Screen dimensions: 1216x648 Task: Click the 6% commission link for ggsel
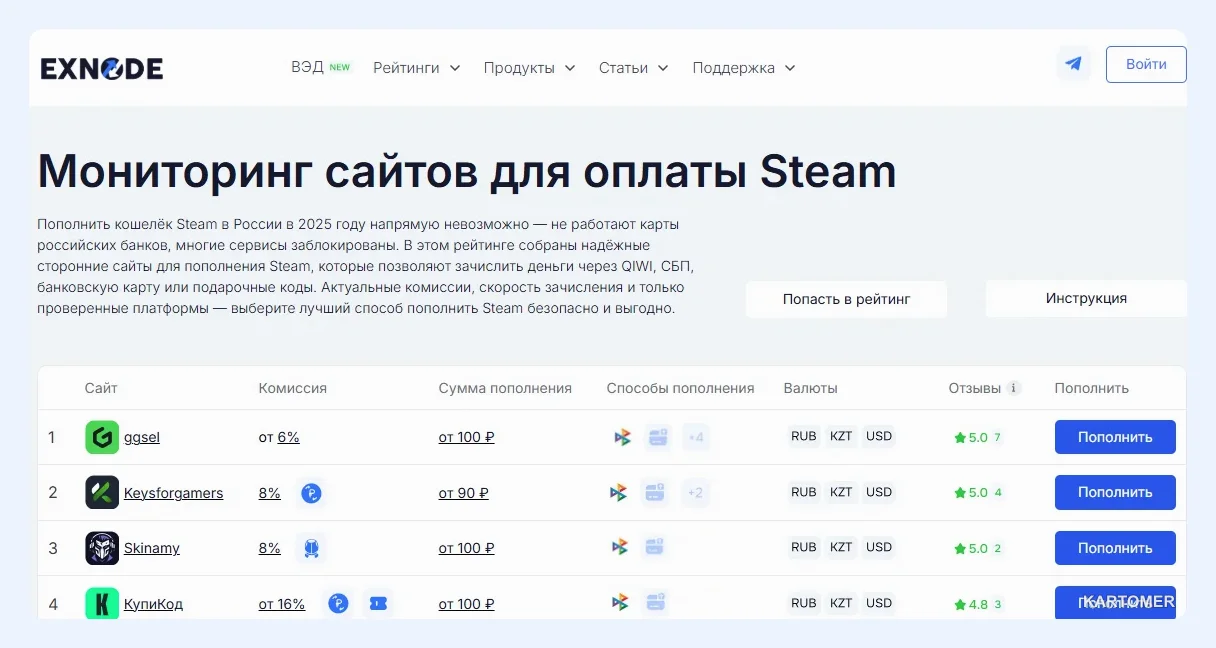[289, 437]
